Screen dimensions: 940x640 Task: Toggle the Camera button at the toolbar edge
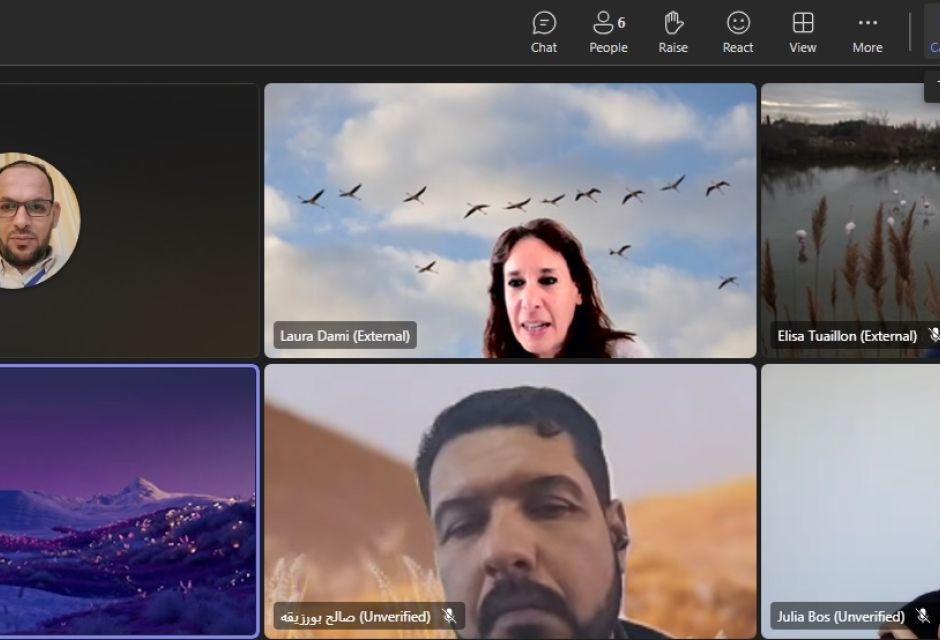[932, 32]
